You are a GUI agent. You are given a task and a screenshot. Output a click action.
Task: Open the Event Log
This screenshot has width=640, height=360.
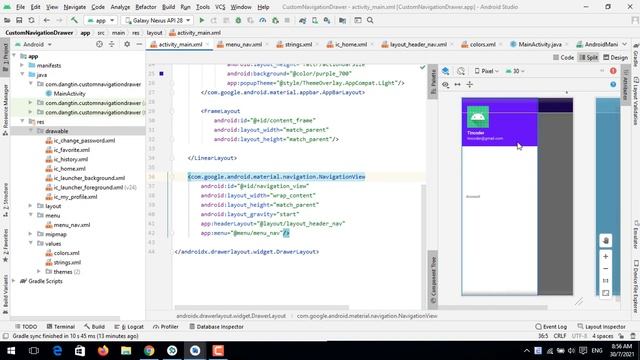pos(551,327)
